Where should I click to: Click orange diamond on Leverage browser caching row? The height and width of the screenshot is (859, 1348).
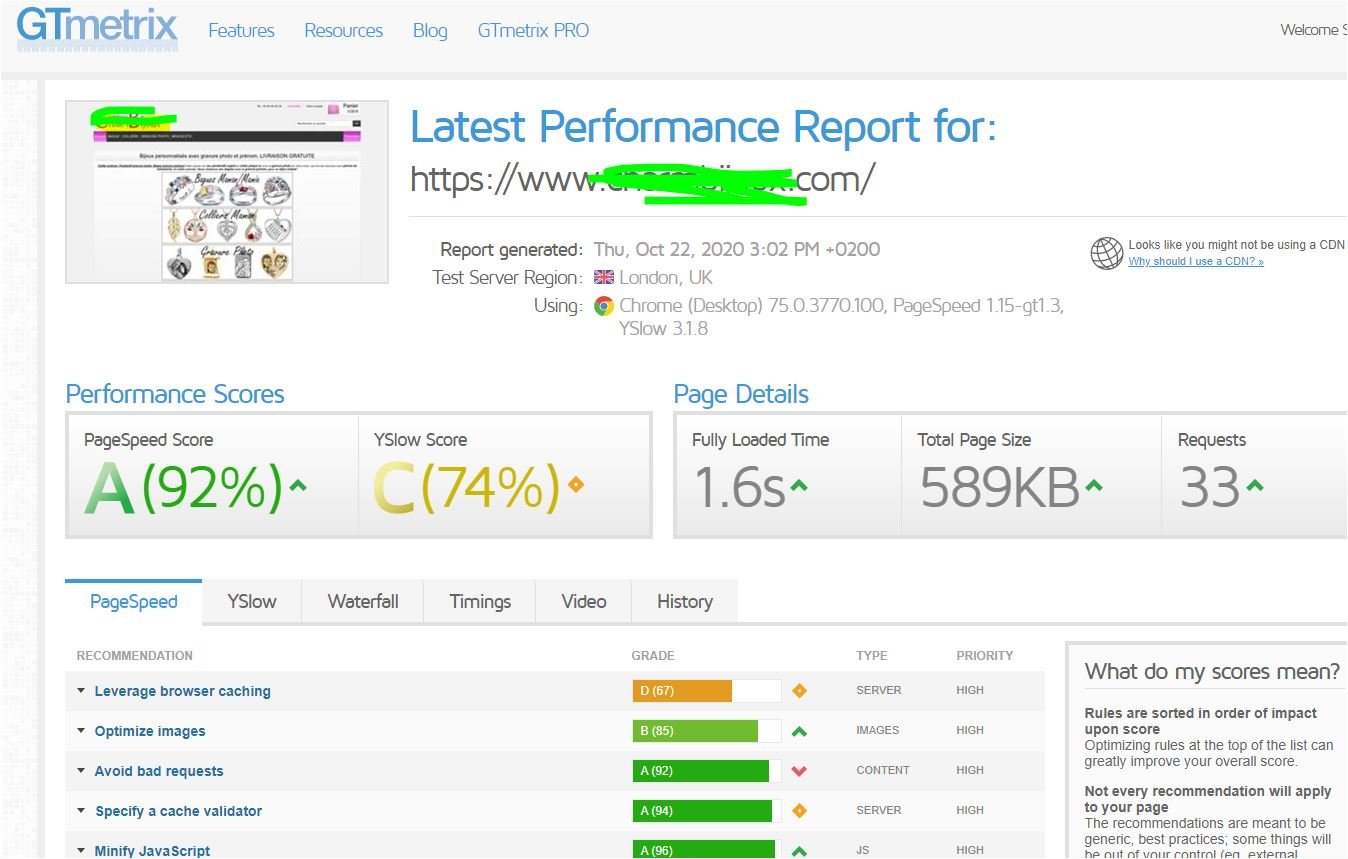click(x=799, y=691)
